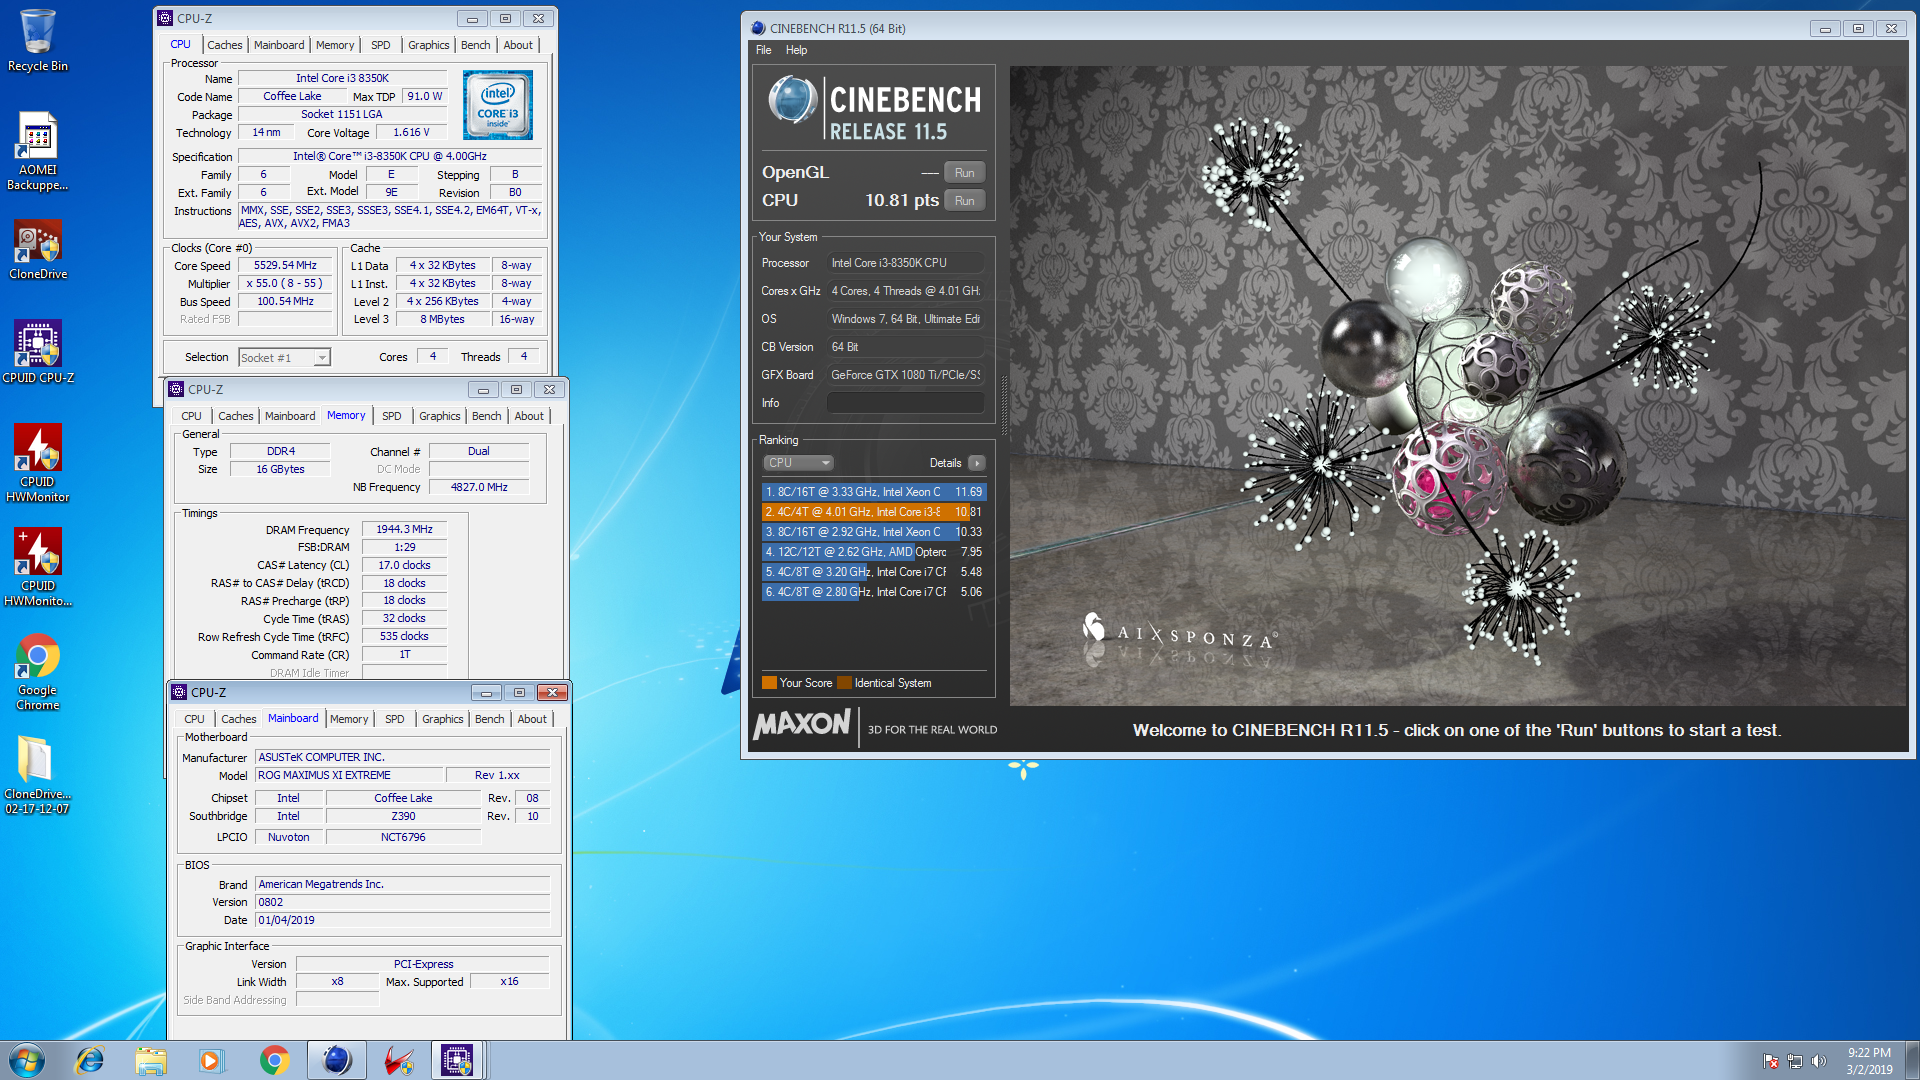Launch Internet Explorer from taskbar
Screen dimensions: 1920x1080
point(90,1060)
